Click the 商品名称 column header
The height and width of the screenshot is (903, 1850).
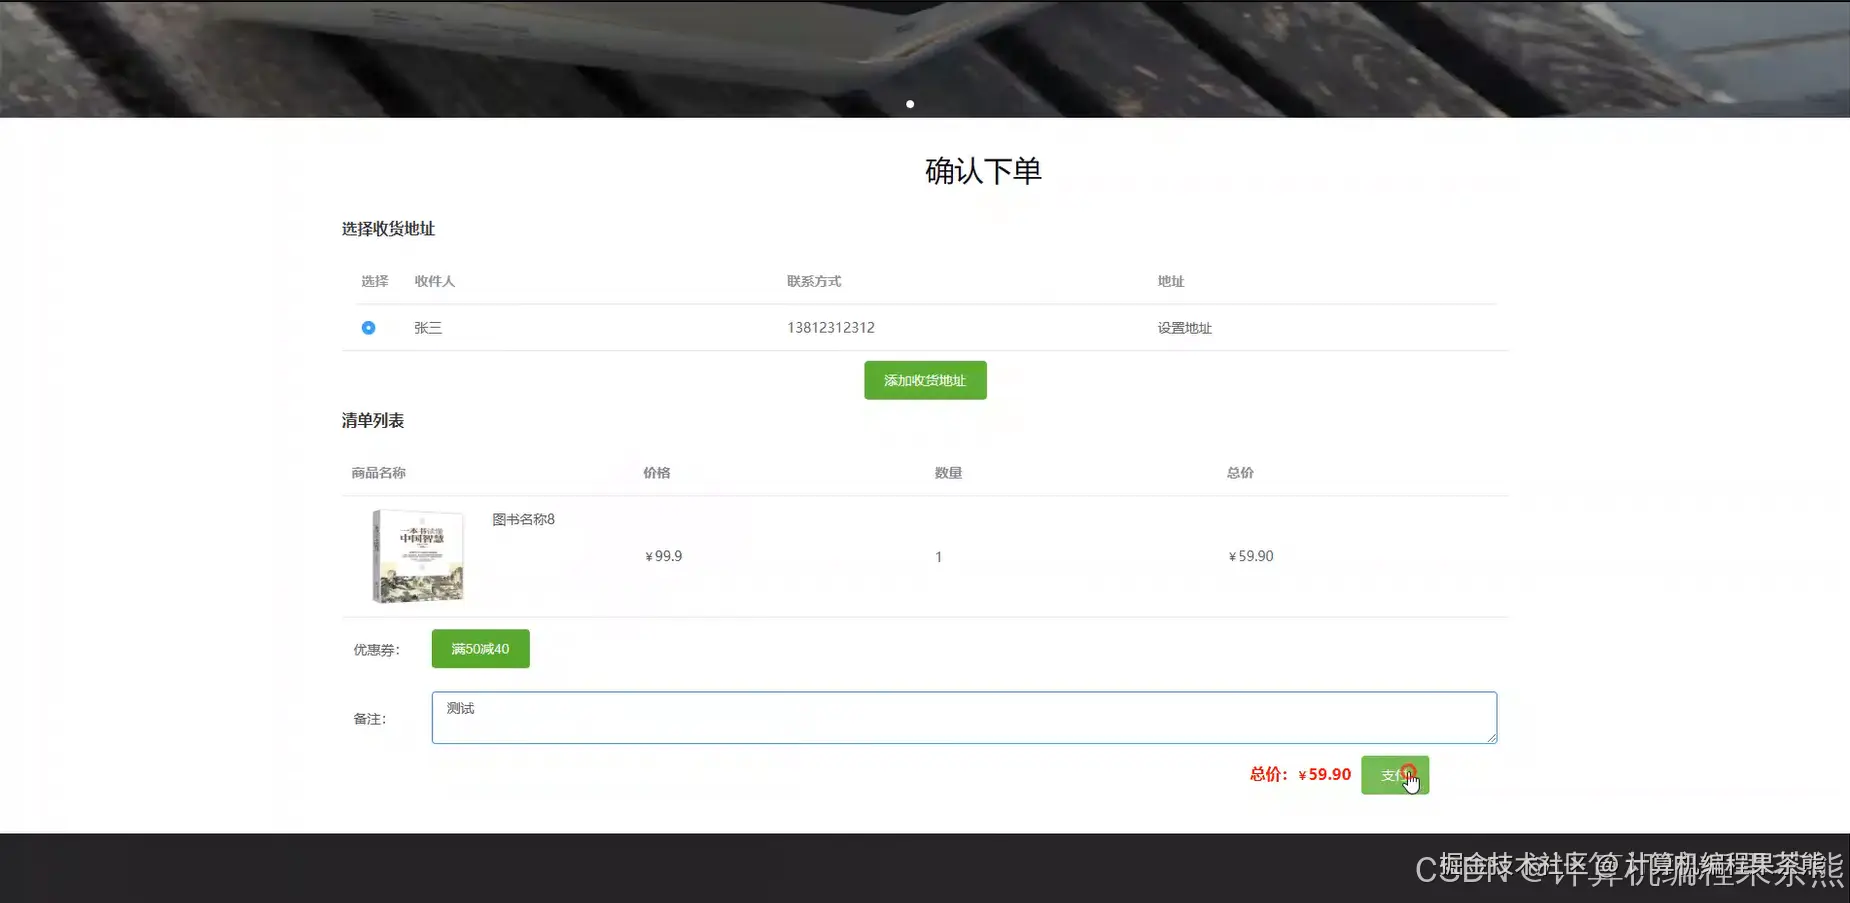tap(377, 472)
